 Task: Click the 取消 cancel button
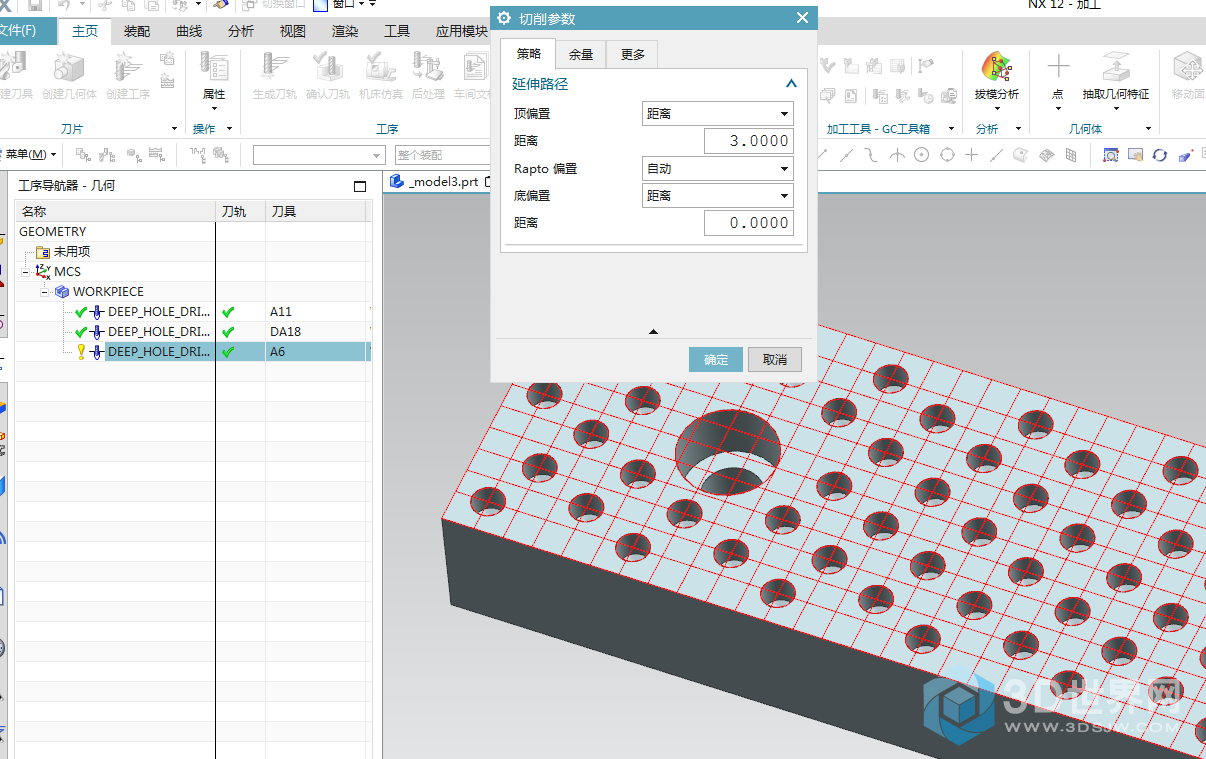[775, 360]
